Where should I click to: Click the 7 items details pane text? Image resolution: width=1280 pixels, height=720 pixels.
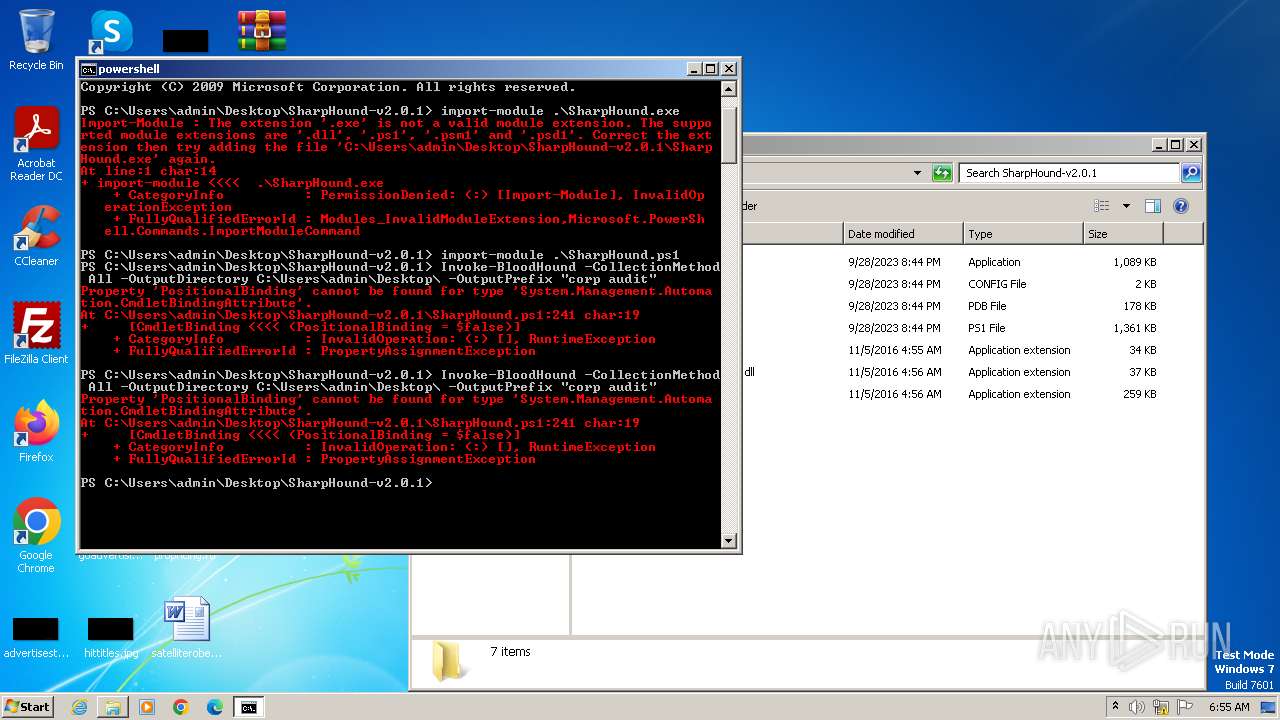click(x=510, y=652)
